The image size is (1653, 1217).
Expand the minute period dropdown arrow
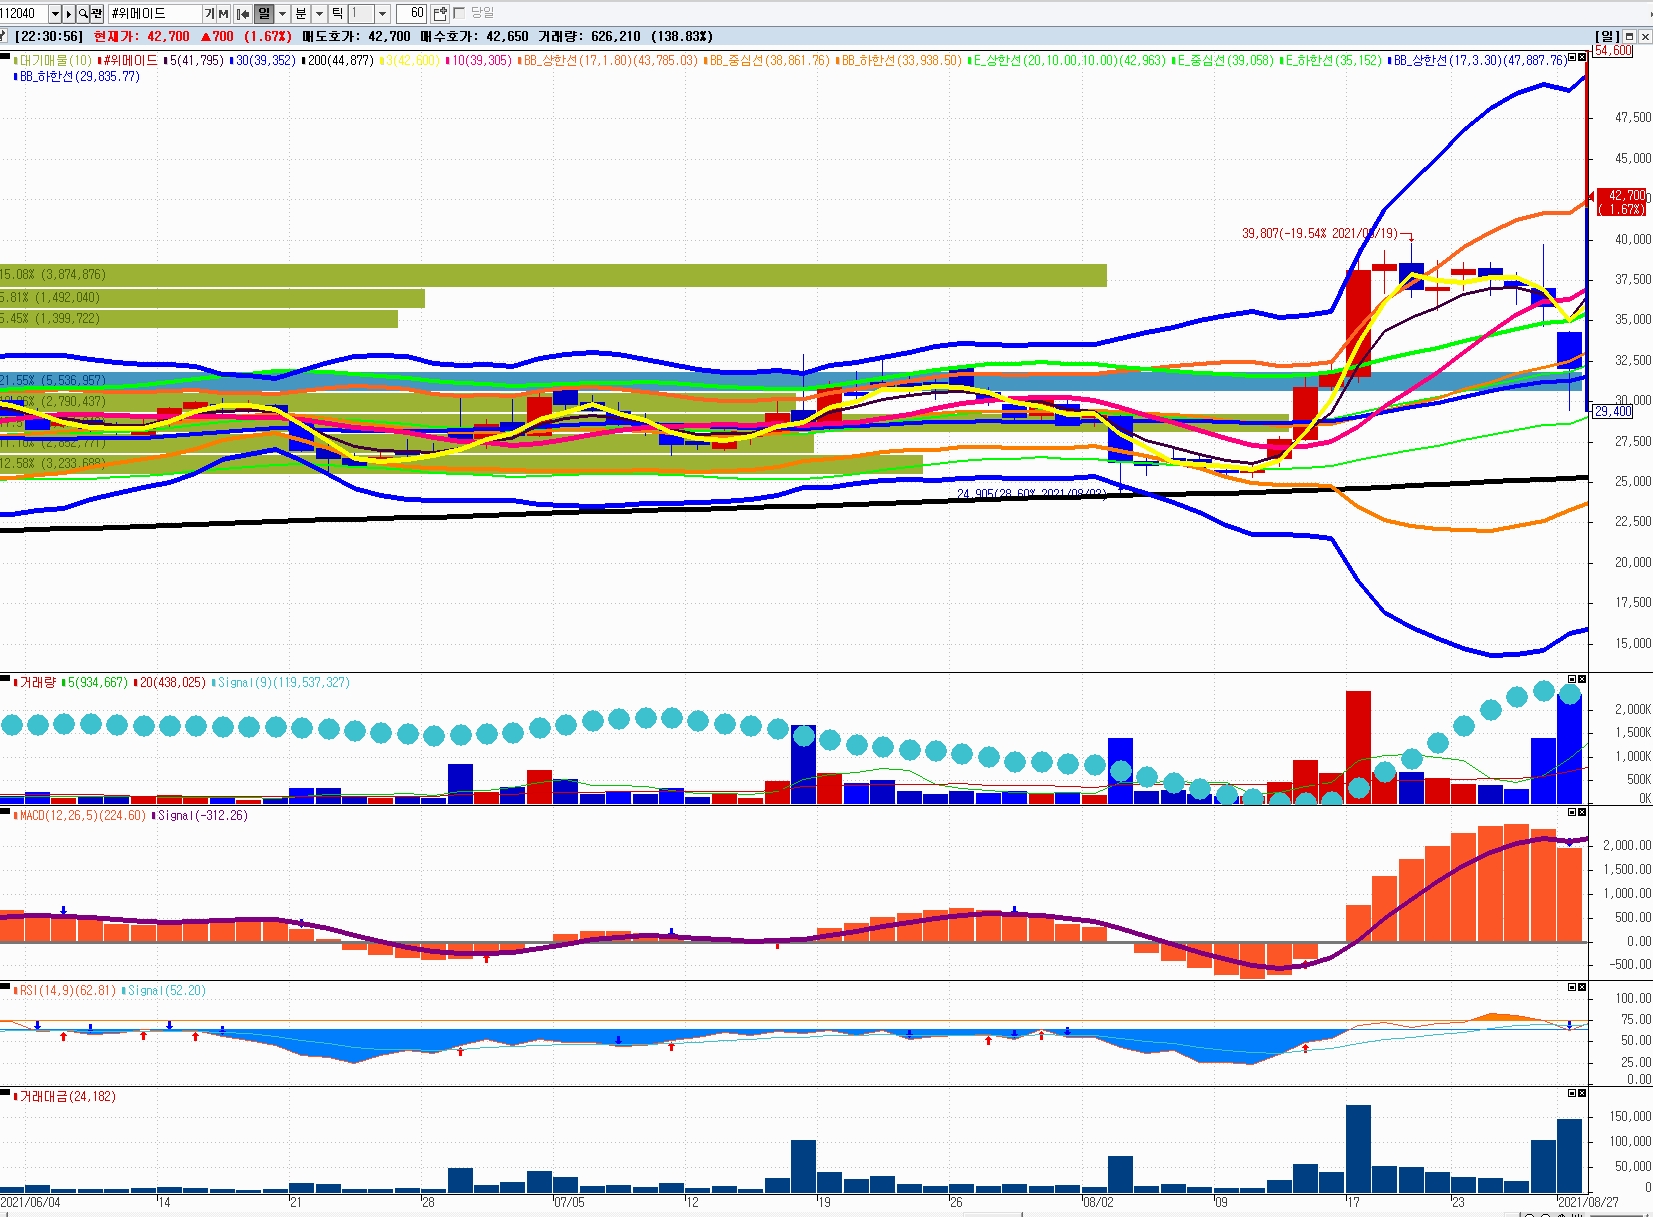click(x=319, y=13)
